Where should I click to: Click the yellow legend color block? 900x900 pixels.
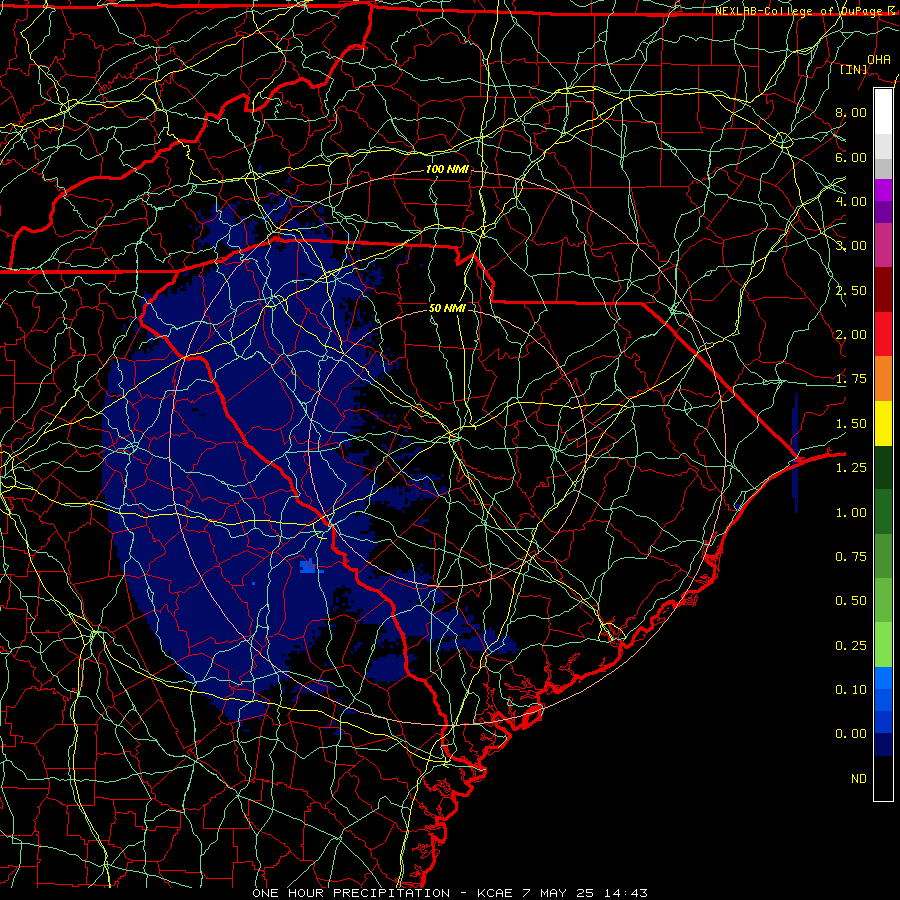point(883,423)
